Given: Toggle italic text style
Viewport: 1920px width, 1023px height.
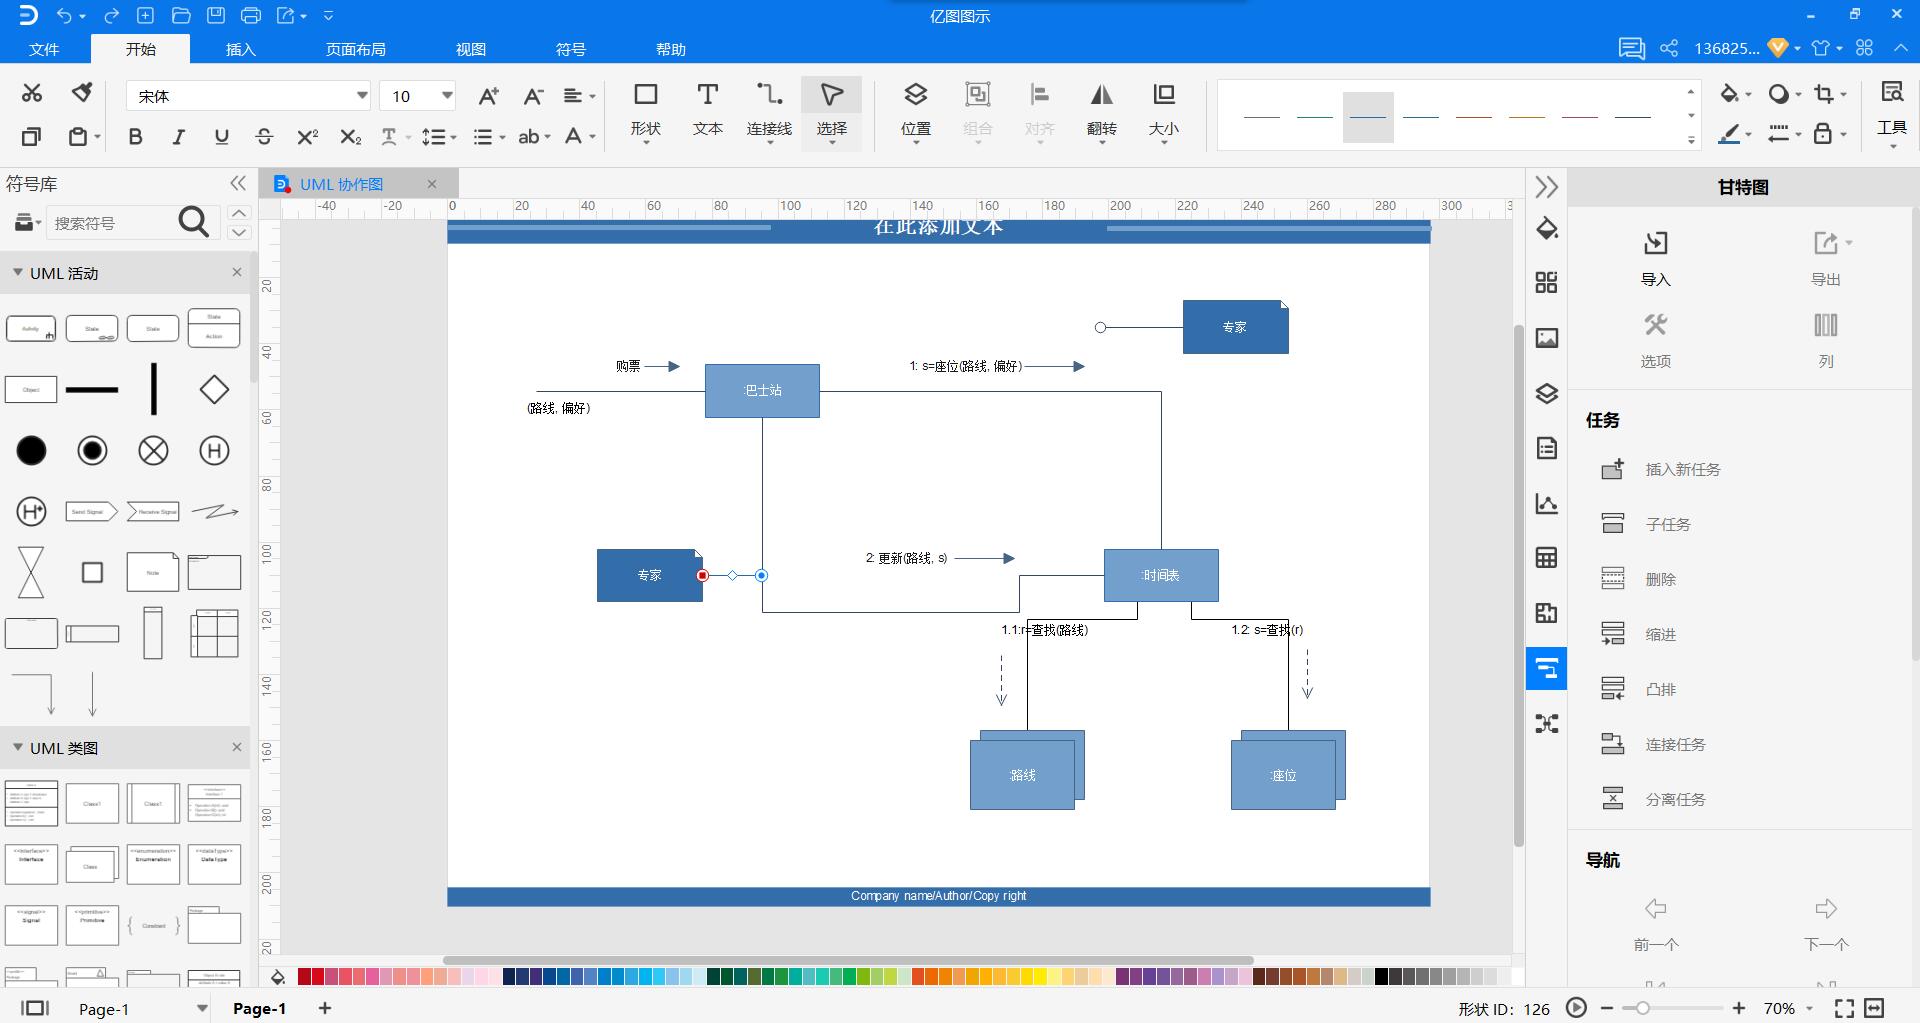Looking at the screenshot, I should pyautogui.click(x=178, y=137).
